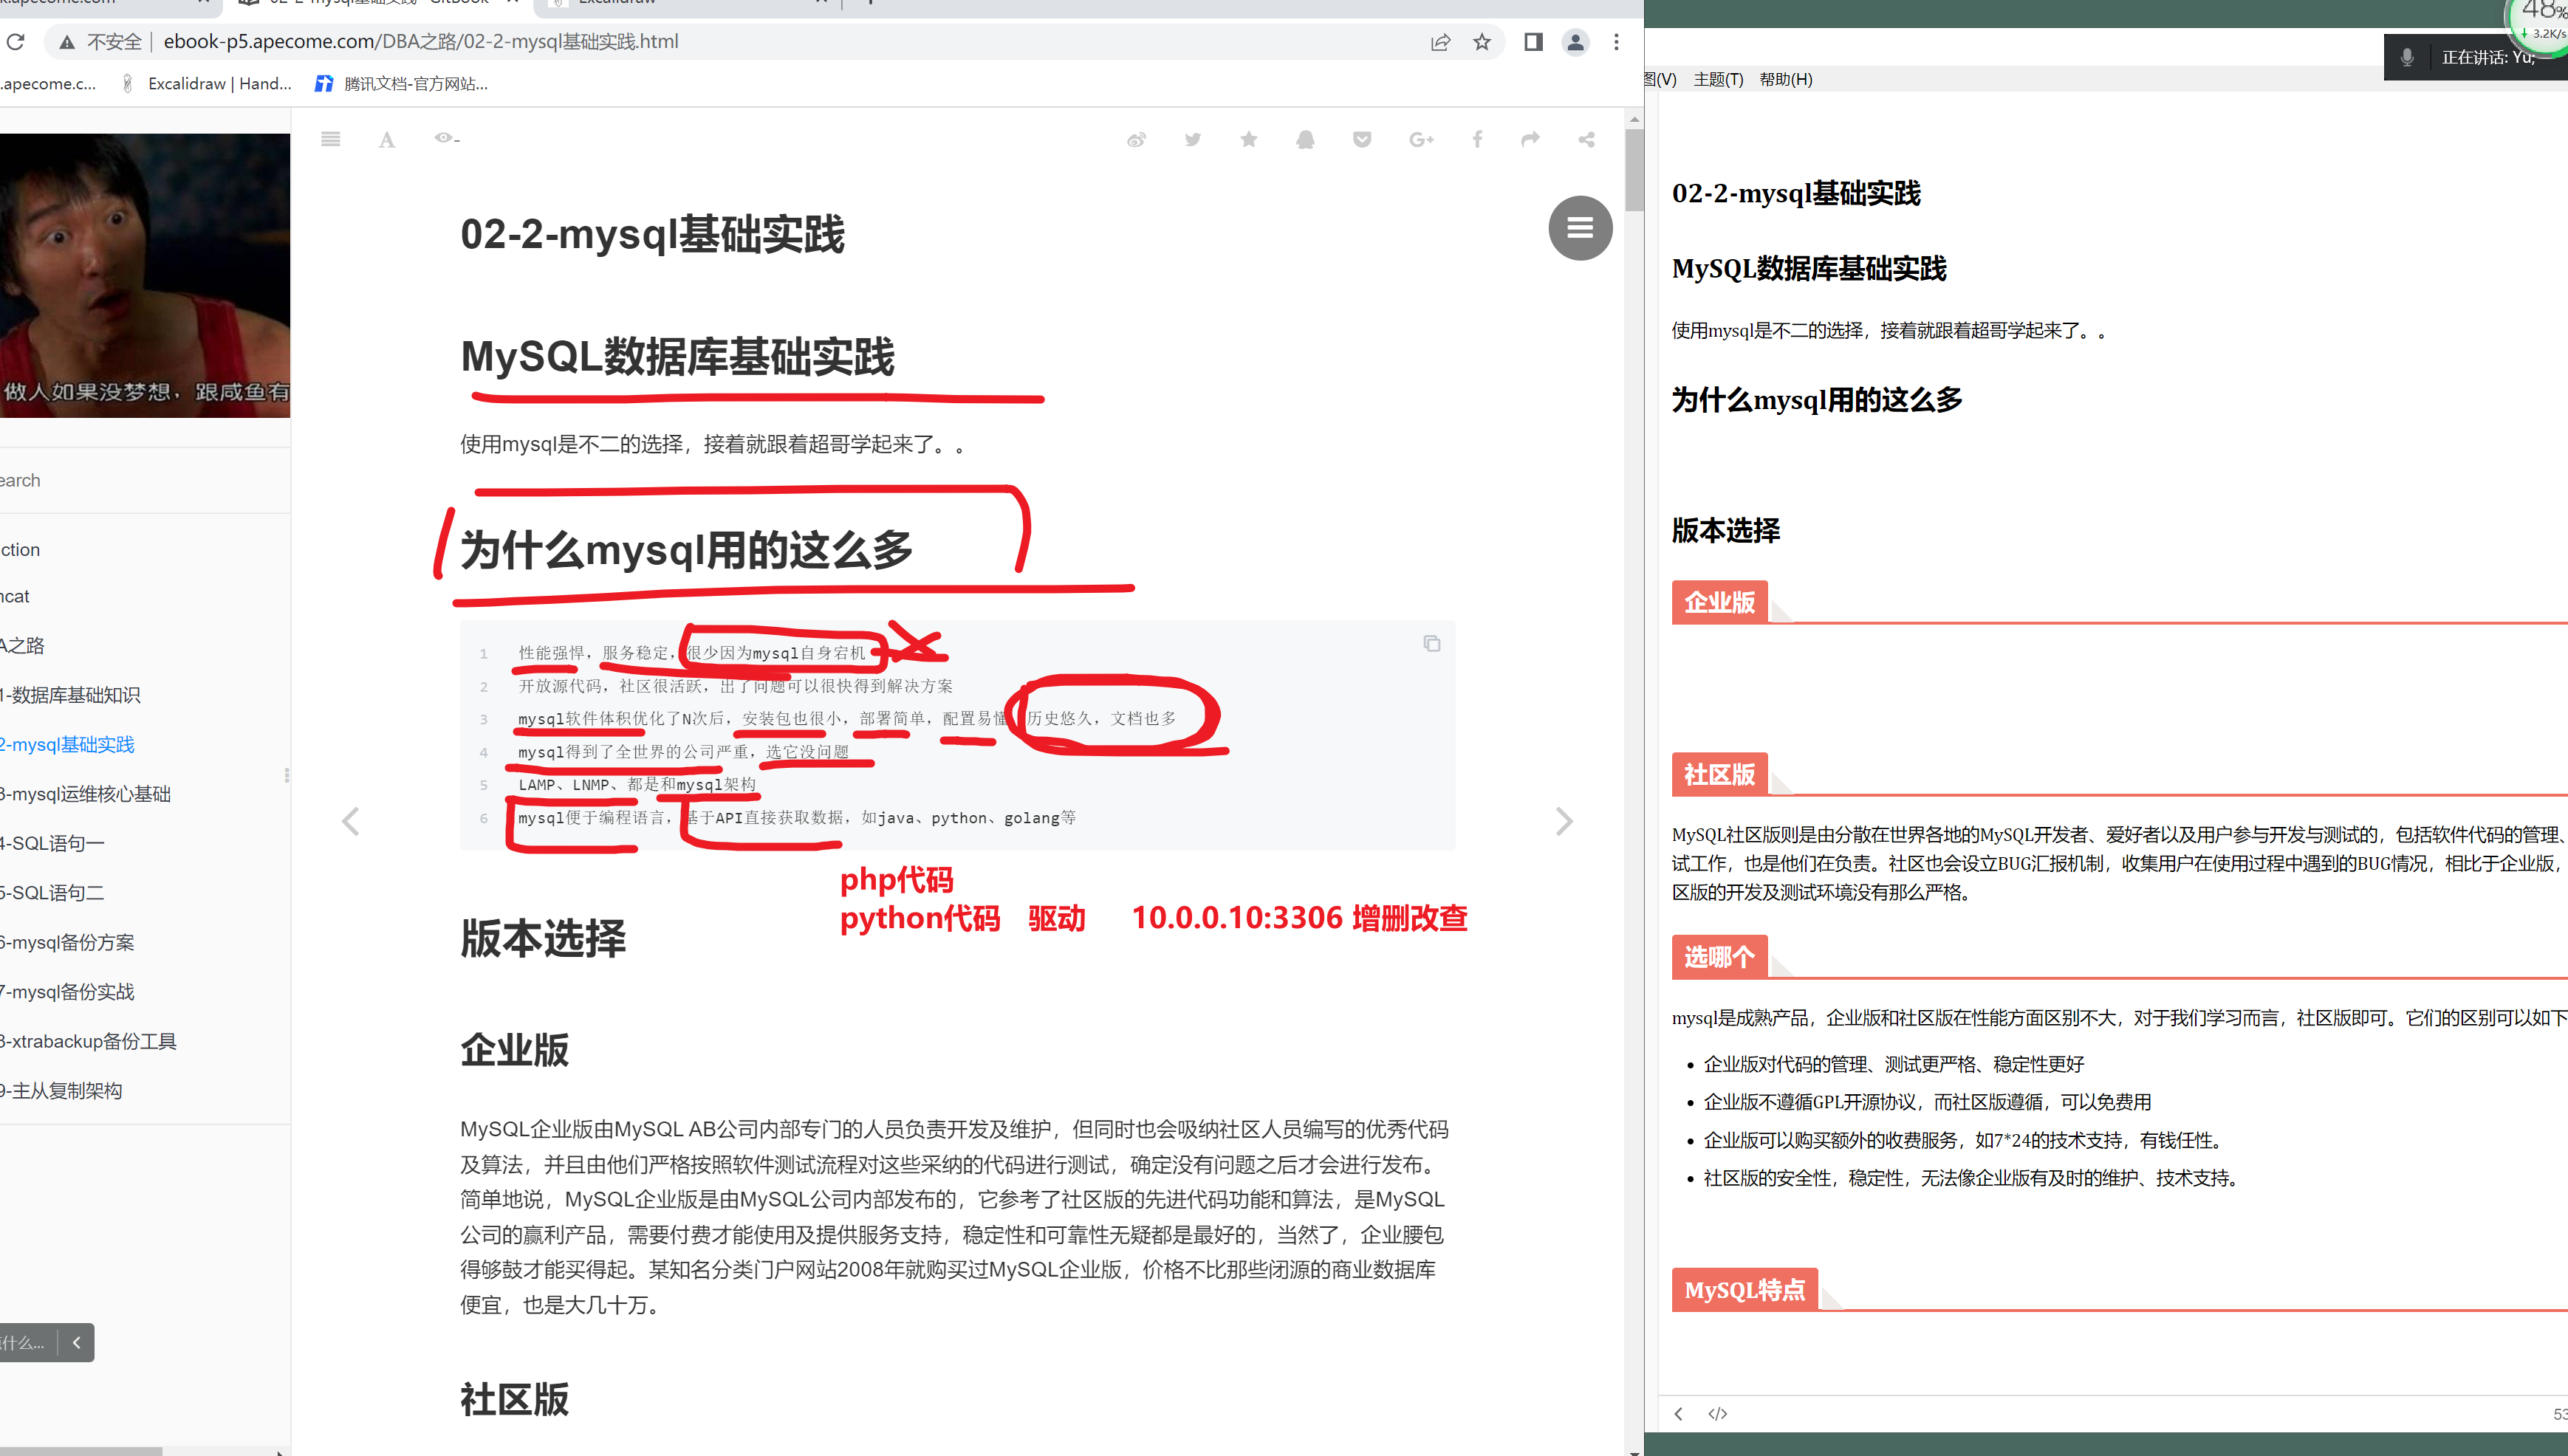Click the 企业版 heading in the editor
2568x1456 pixels.
pyautogui.click(x=1719, y=602)
